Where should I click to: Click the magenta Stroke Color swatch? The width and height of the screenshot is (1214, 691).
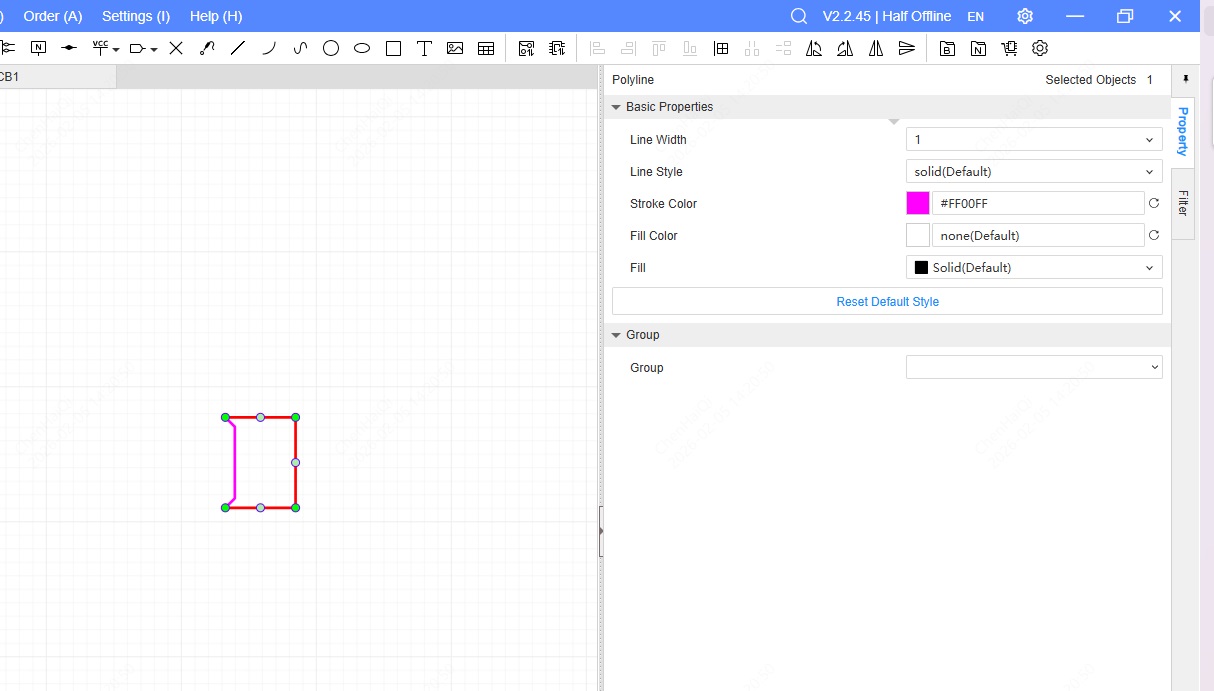tap(918, 204)
